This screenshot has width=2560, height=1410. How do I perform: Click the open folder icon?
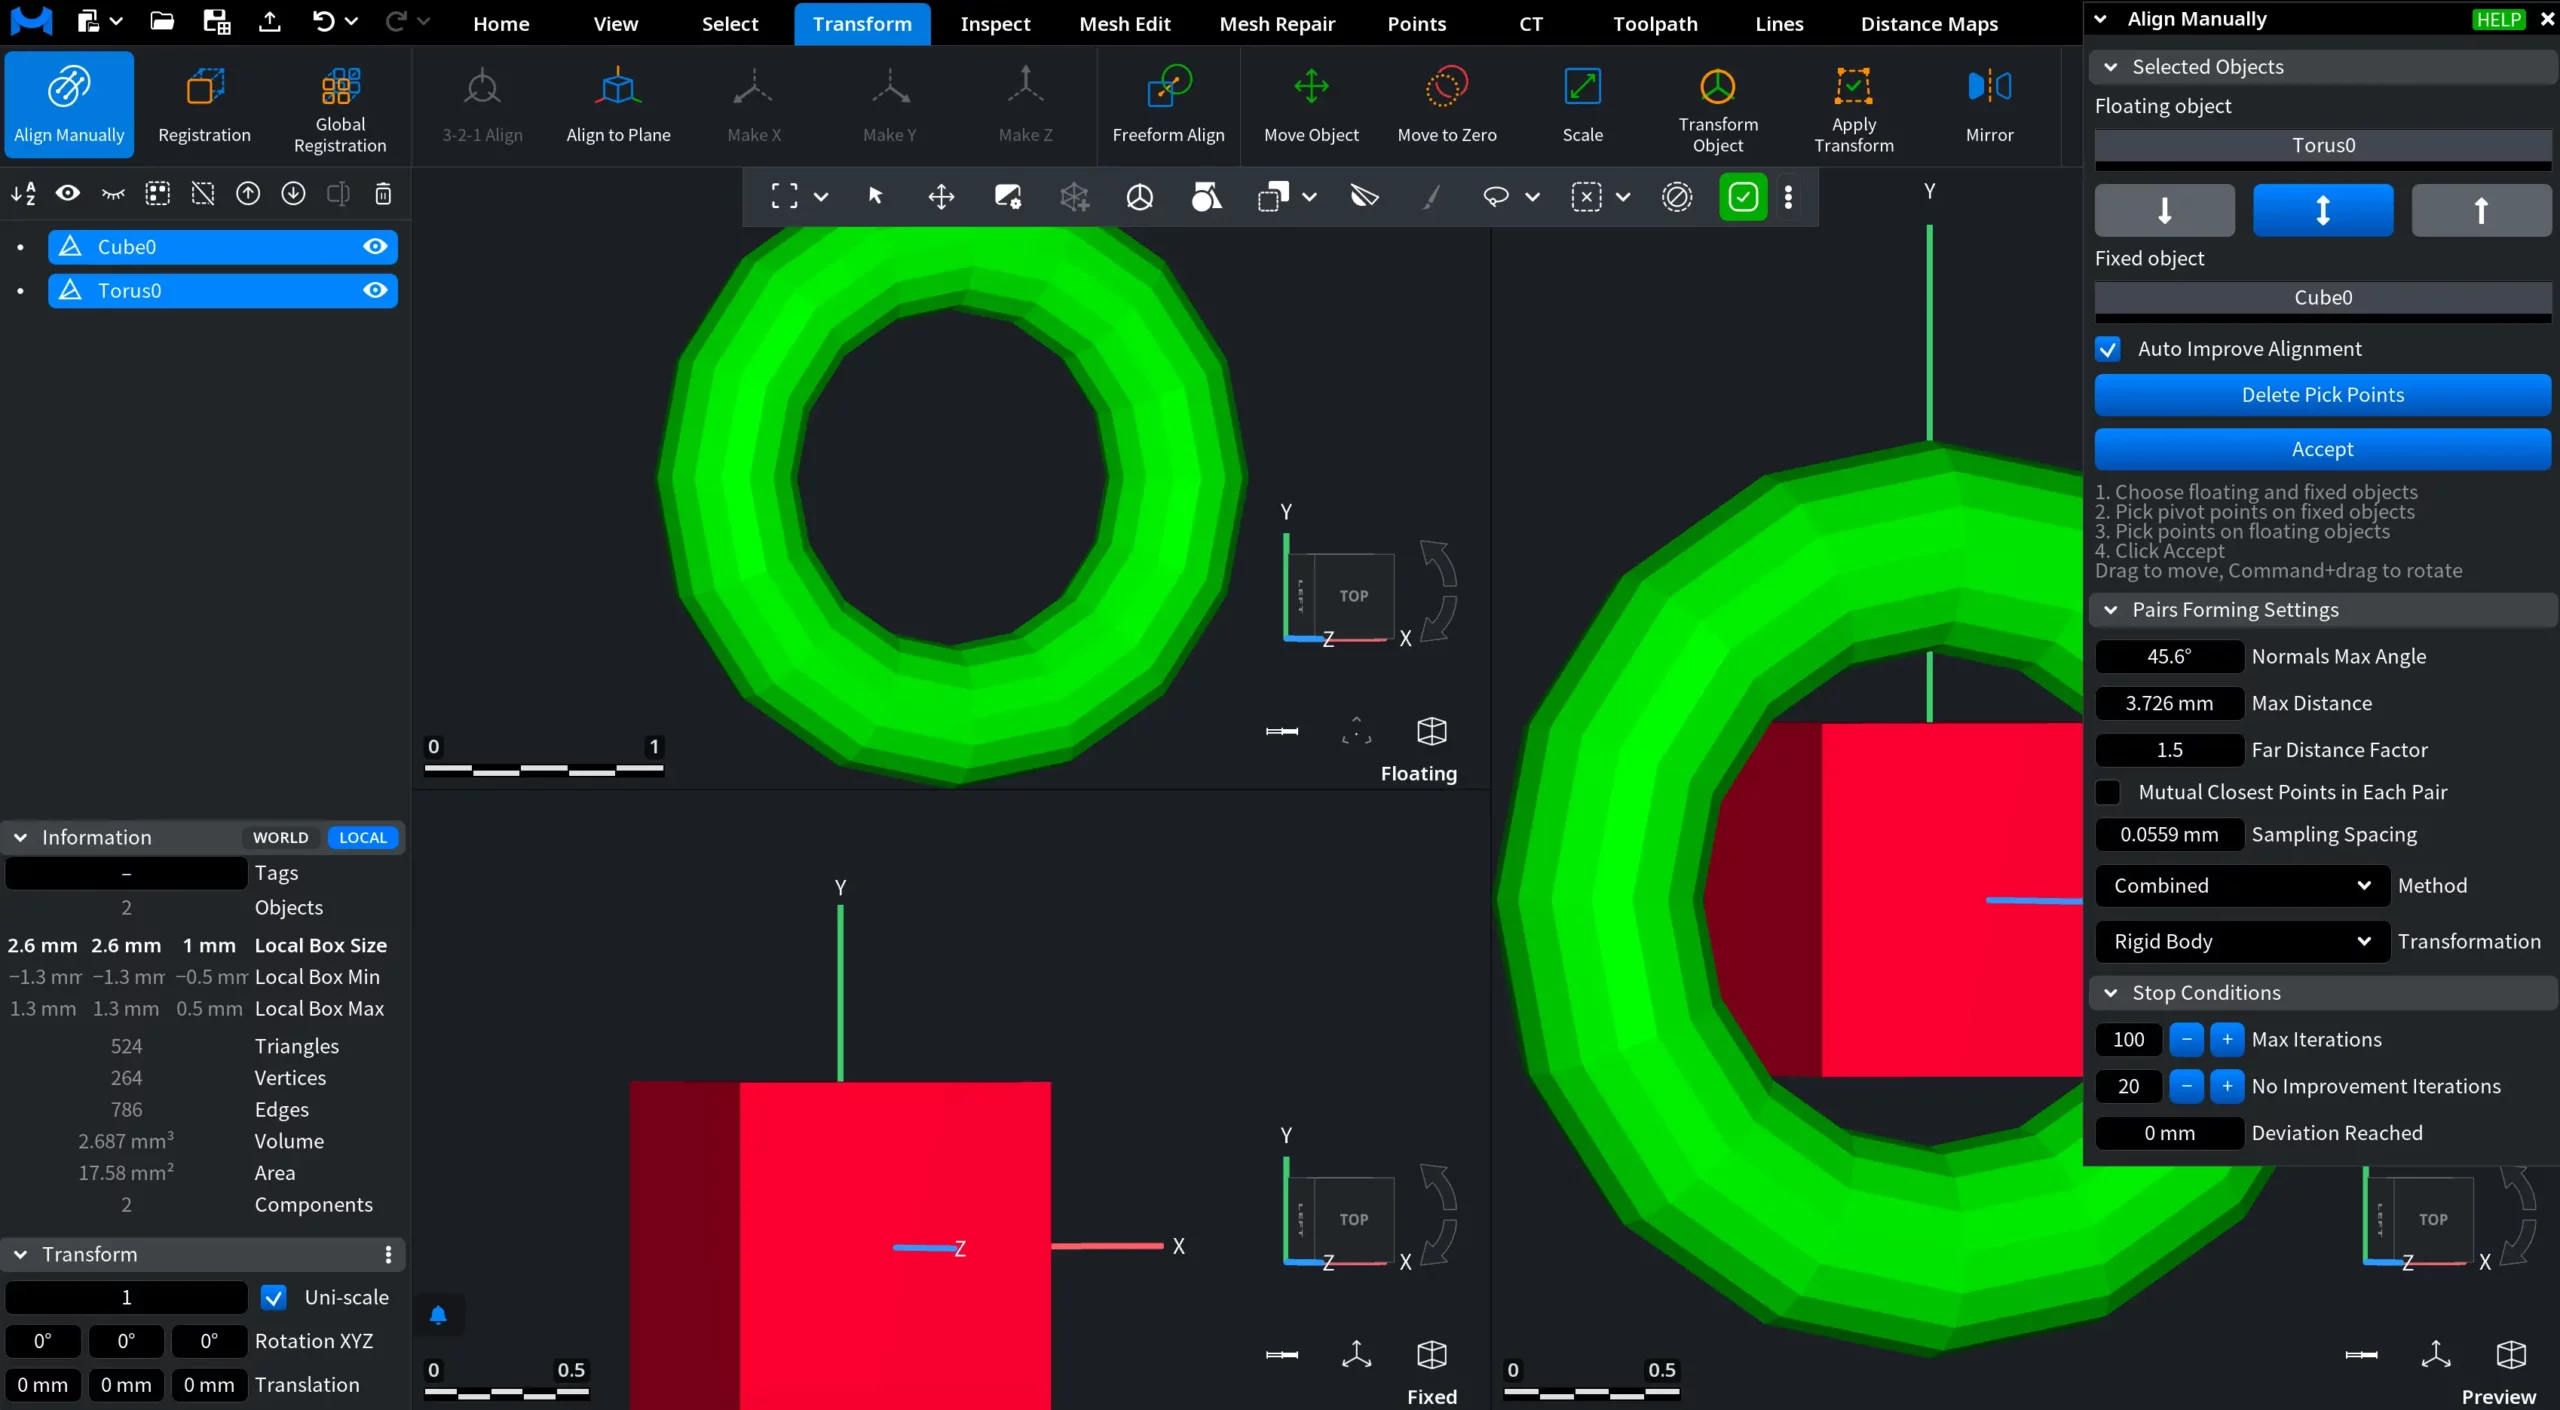[x=162, y=22]
